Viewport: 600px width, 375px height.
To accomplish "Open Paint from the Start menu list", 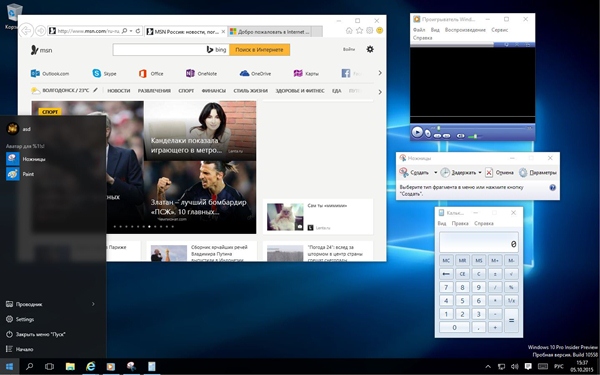I will (20, 174).
